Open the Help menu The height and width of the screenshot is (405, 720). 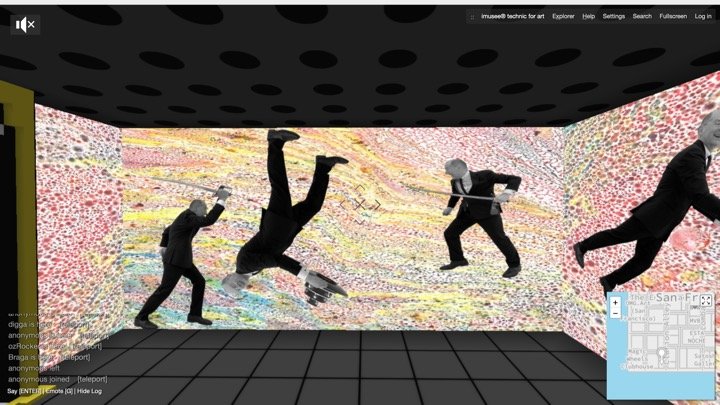588,16
